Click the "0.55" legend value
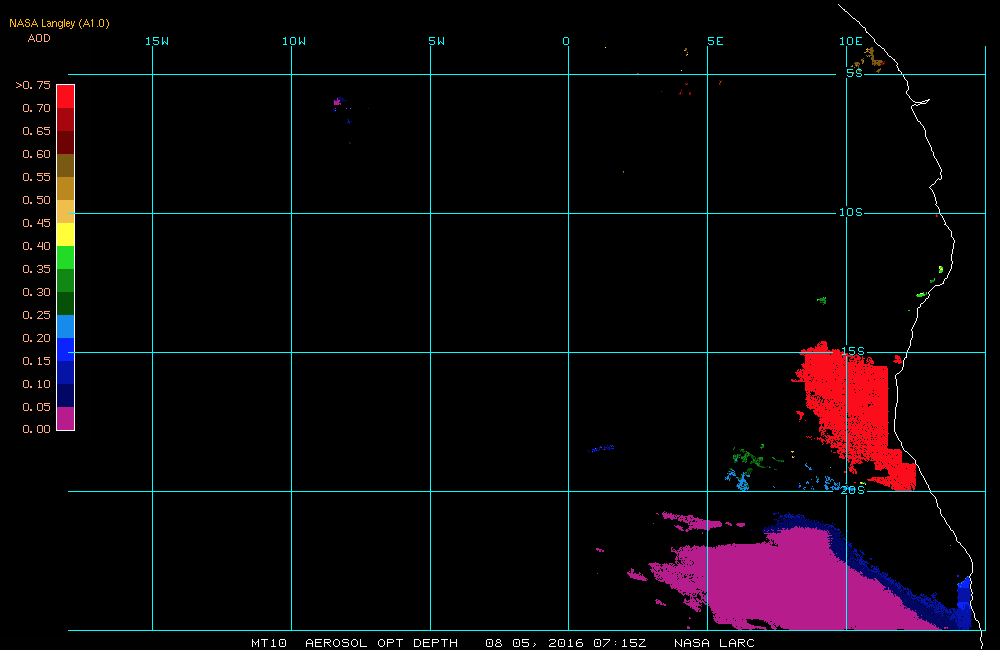Image resolution: width=1000 pixels, height=650 pixels. pos(36,177)
